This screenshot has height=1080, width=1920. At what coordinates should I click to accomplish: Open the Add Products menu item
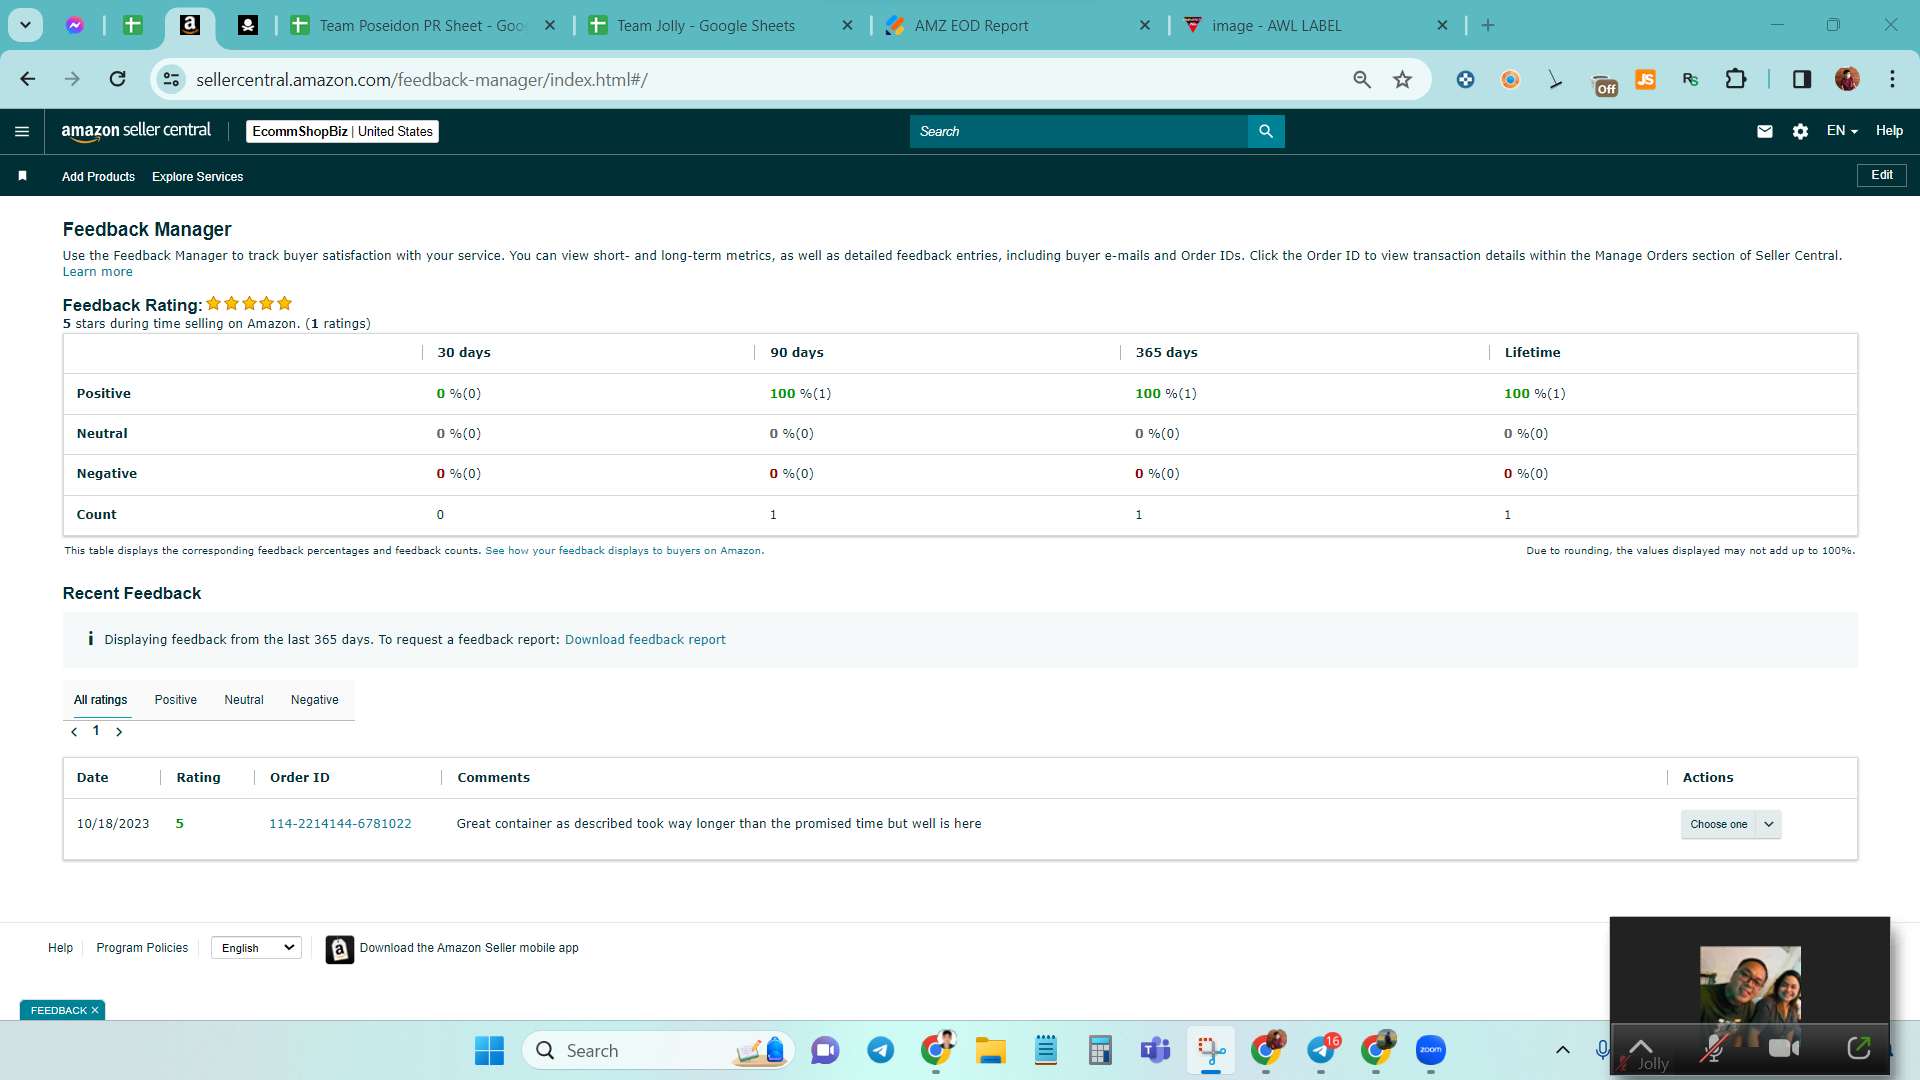[x=98, y=177]
